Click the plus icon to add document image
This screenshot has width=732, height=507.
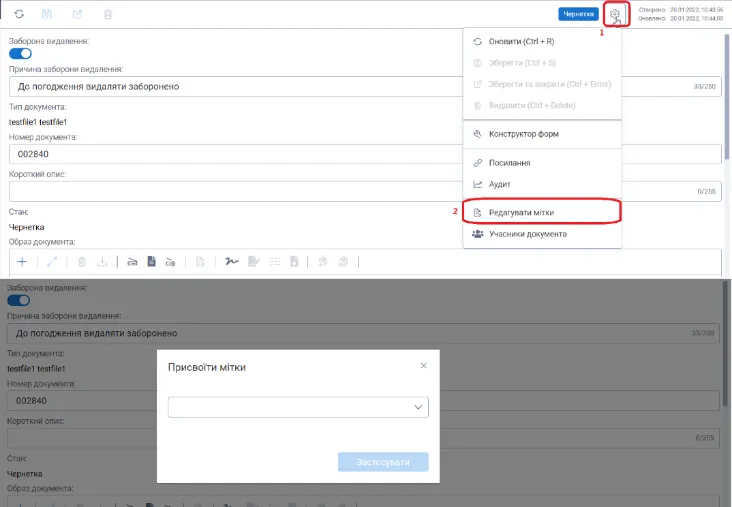pos(22,261)
